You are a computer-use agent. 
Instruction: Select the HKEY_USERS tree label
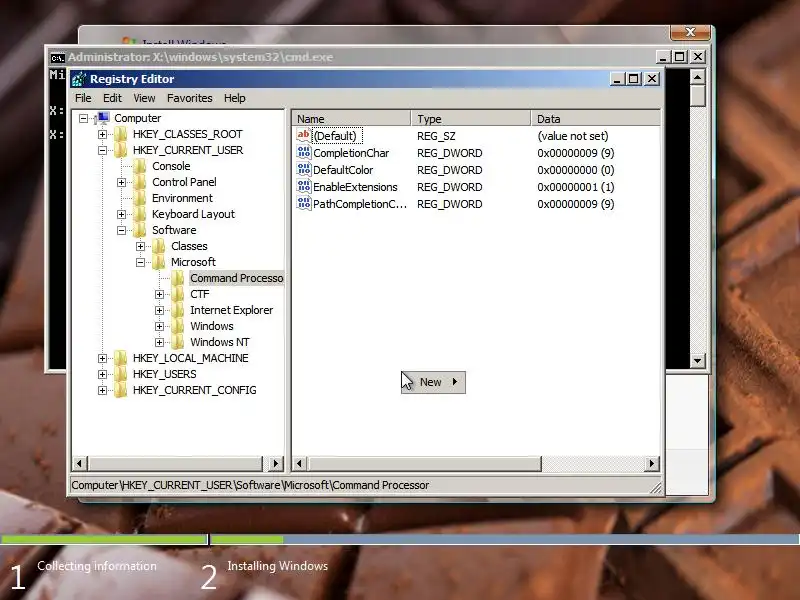[x=165, y=374]
